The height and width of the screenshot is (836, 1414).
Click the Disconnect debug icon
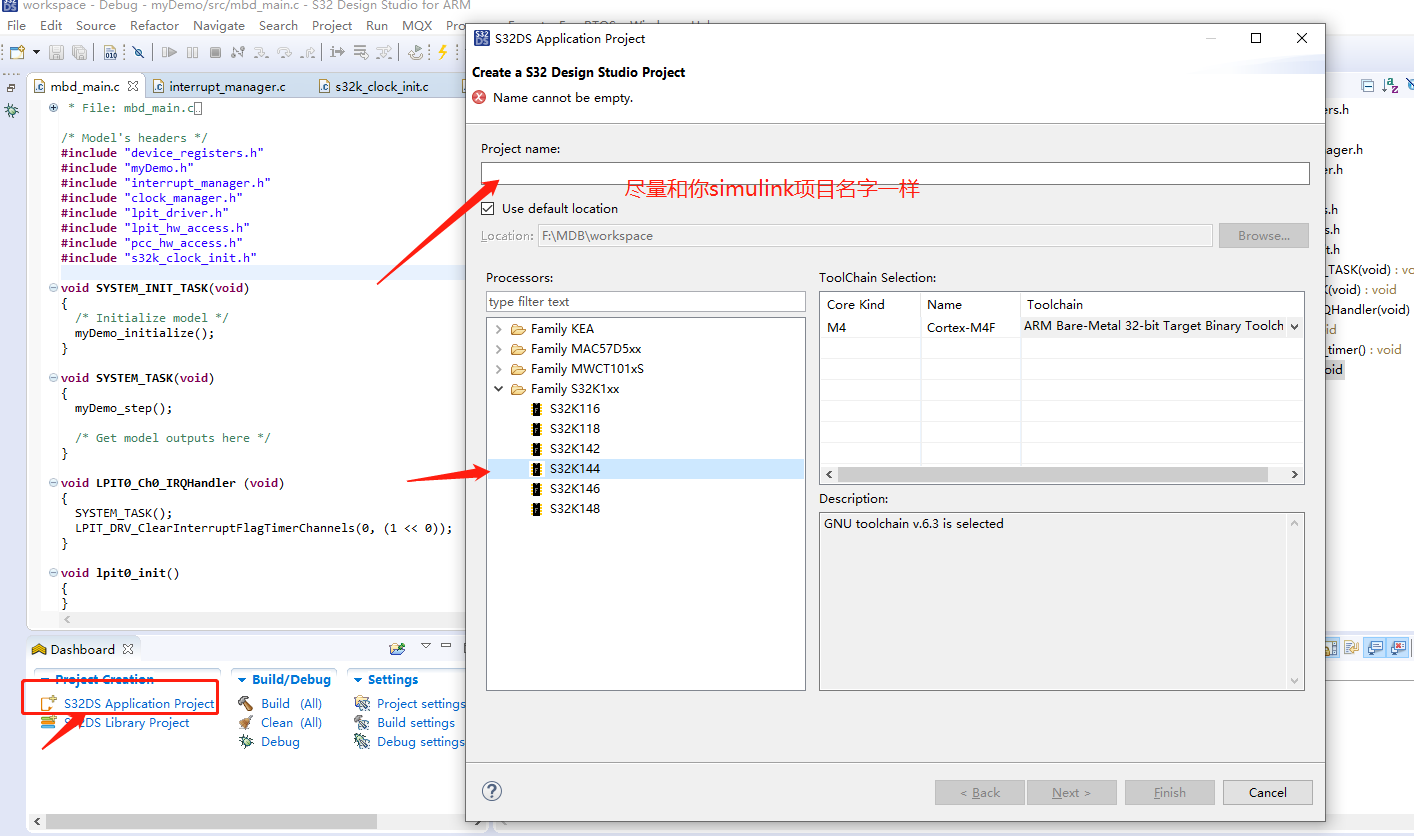[238, 52]
